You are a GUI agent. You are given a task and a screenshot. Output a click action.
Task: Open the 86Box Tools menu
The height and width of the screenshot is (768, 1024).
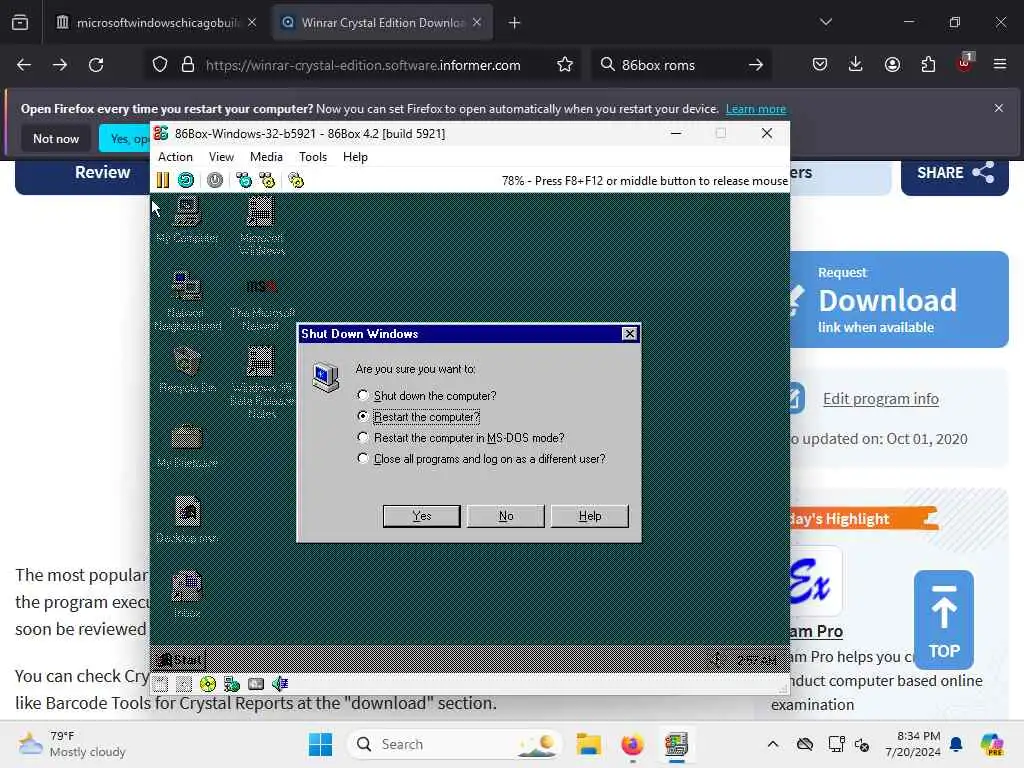coord(313,157)
